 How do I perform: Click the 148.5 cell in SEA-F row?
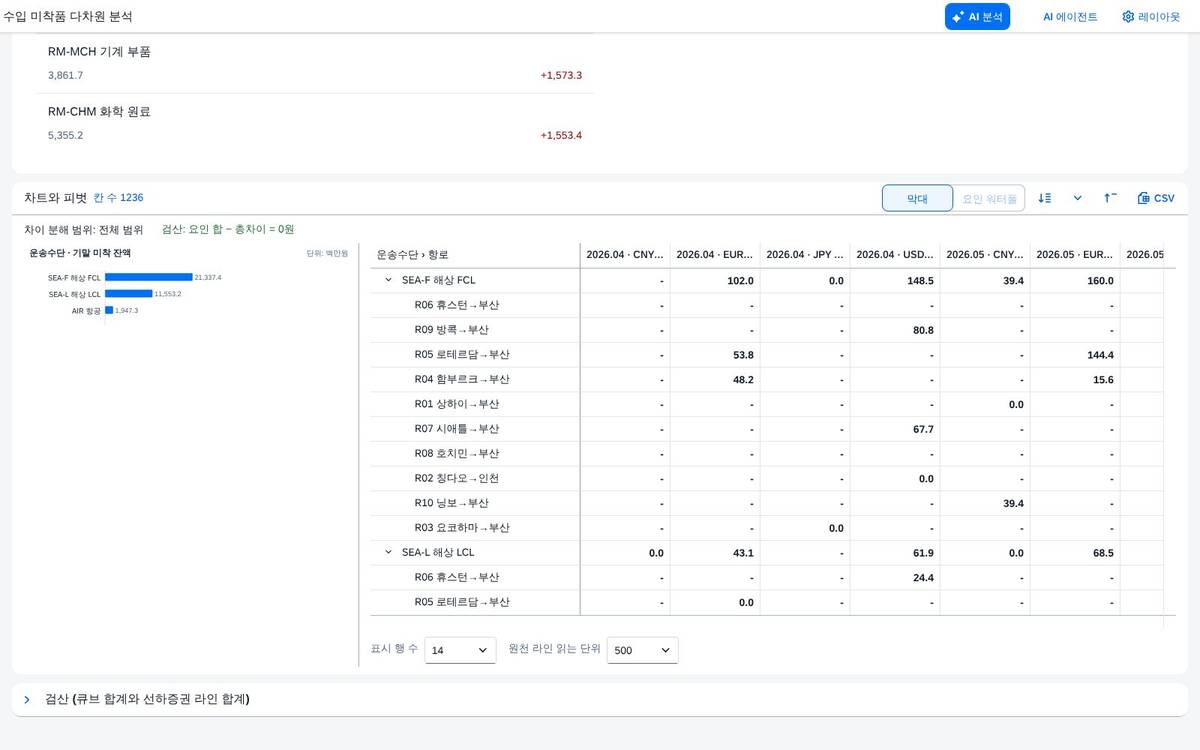click(x=895, y=281)
